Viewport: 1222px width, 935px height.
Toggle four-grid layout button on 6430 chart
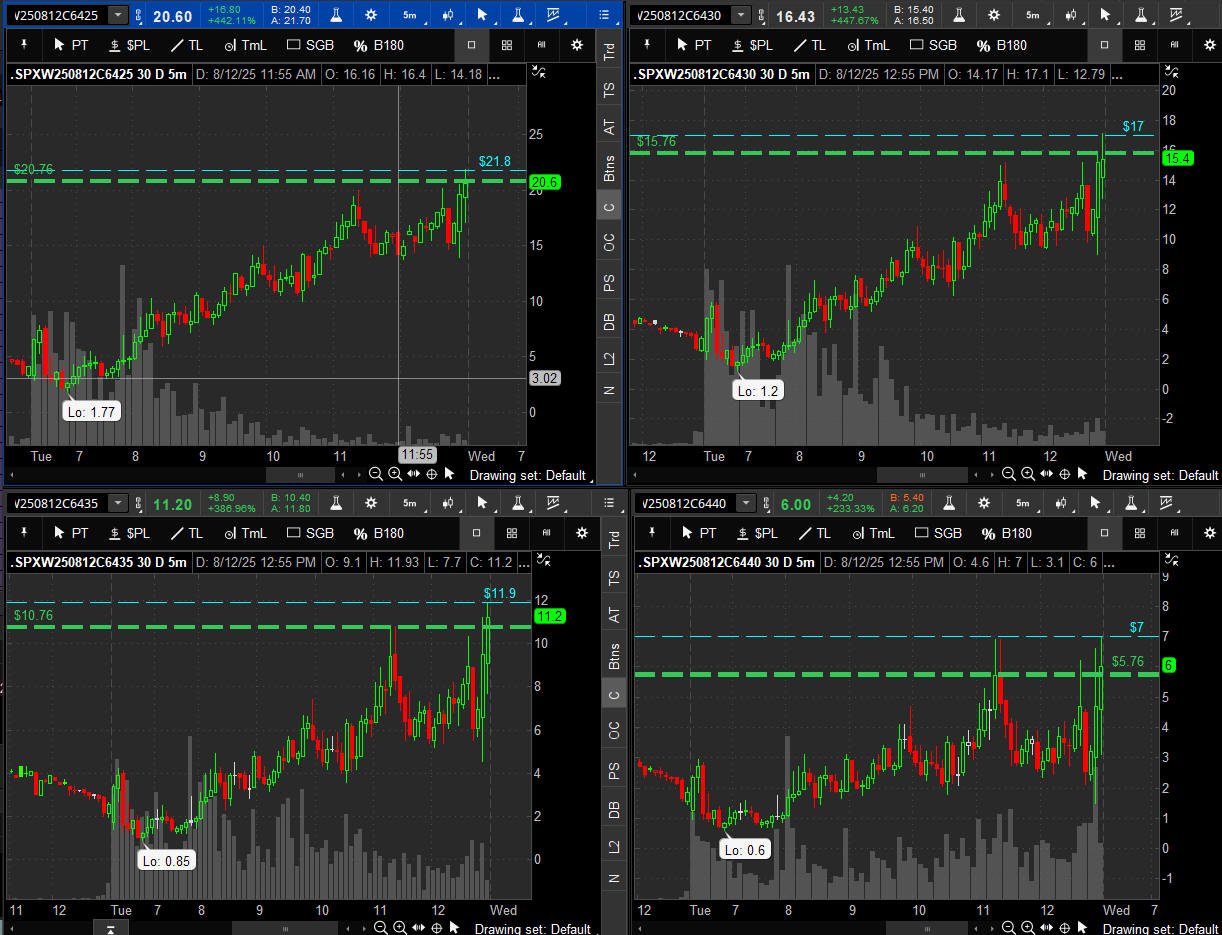1139,45
